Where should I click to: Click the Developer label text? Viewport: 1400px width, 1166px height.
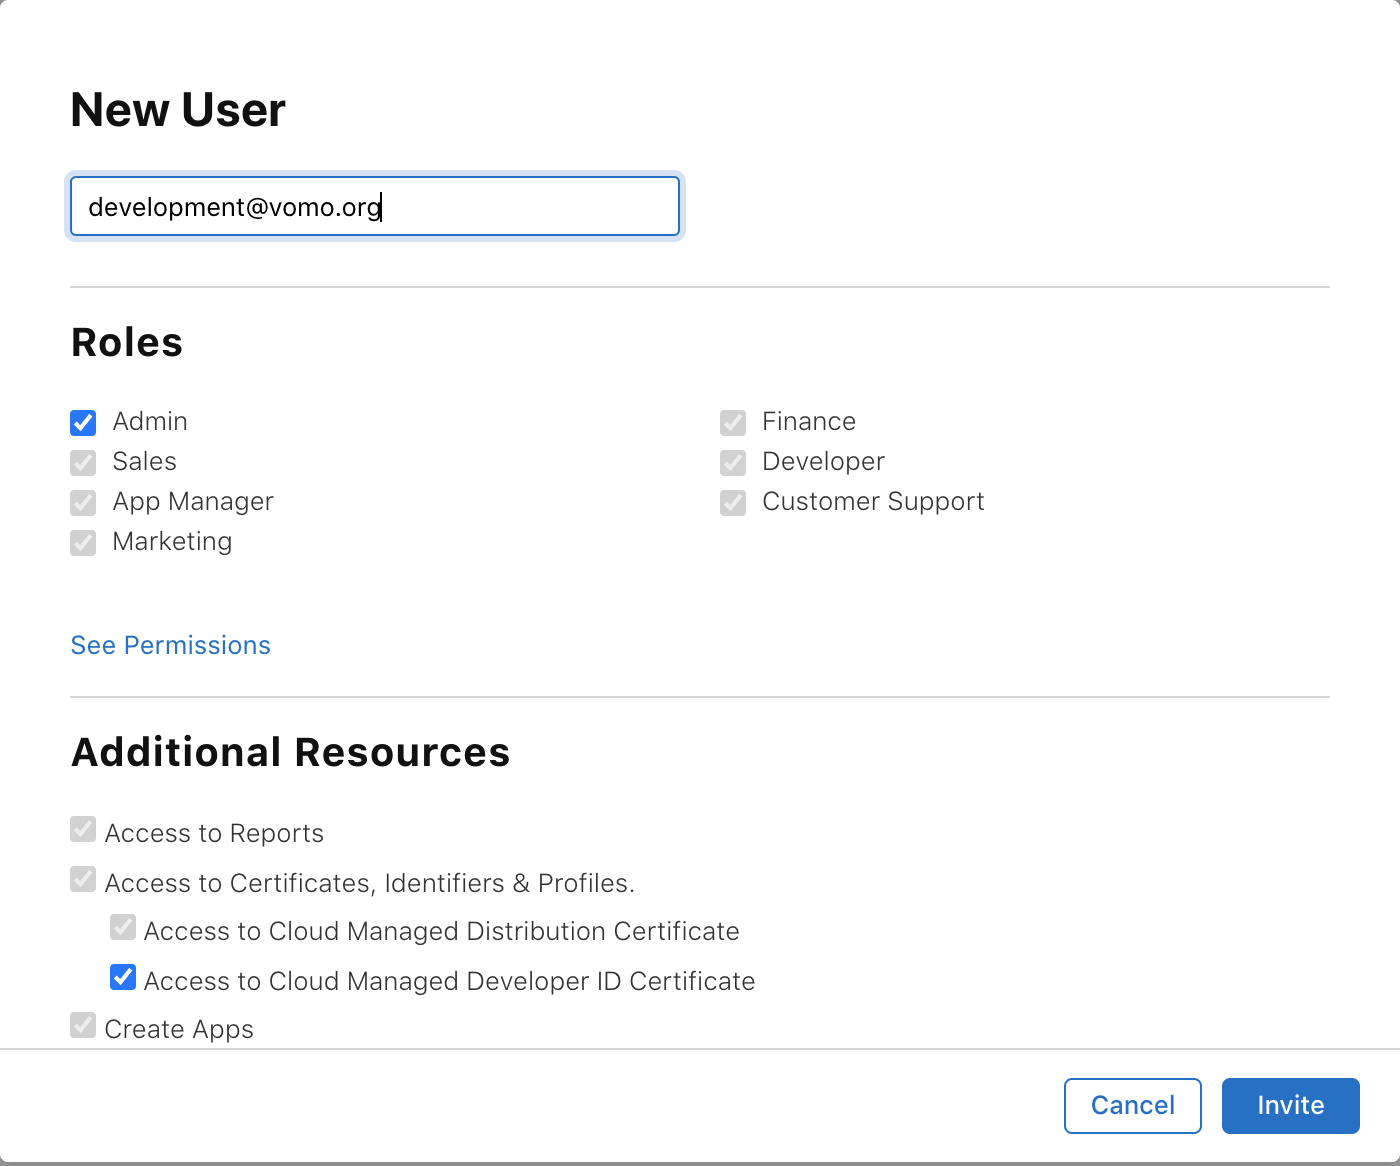824,462
